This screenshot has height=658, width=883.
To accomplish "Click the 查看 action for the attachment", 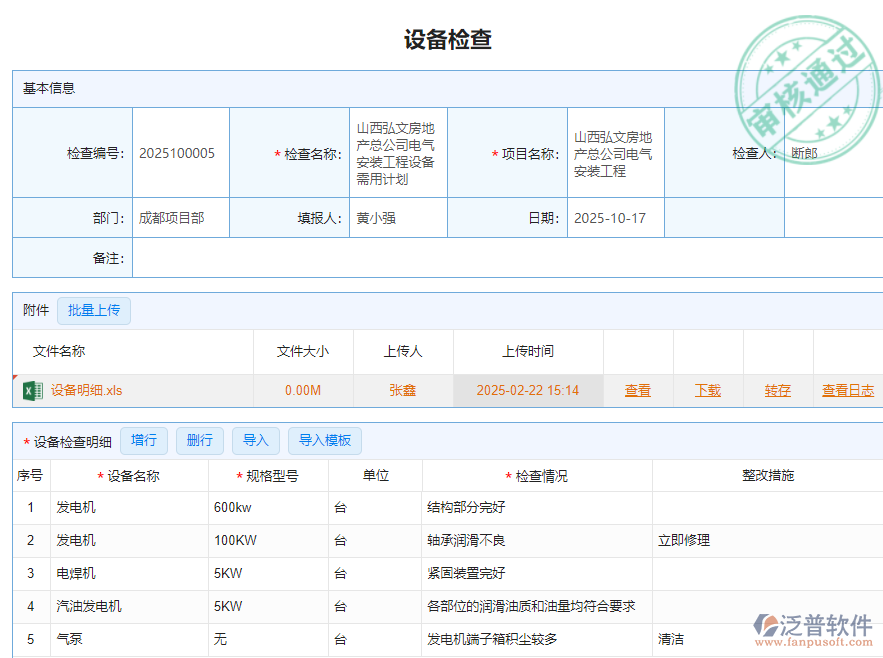I will tap(638, 390).
